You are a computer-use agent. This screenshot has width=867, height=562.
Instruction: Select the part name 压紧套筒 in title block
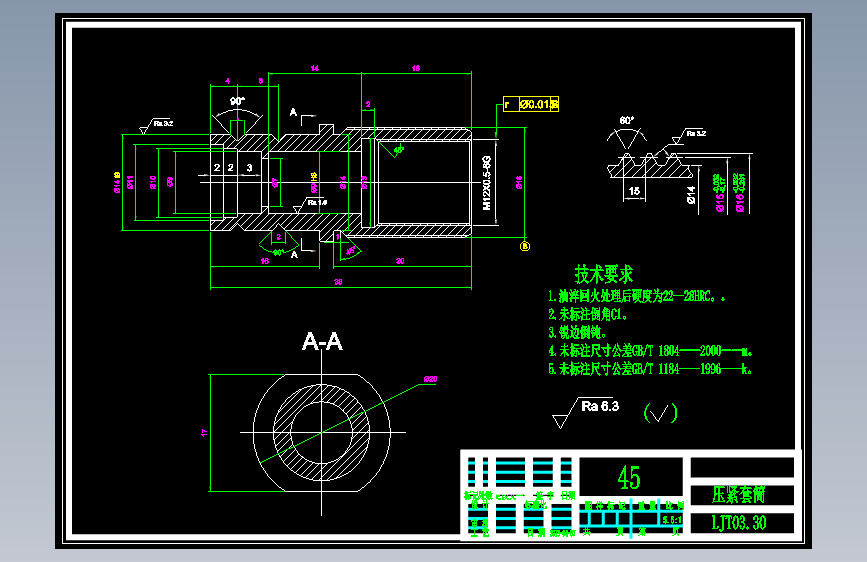pos(739,495)
